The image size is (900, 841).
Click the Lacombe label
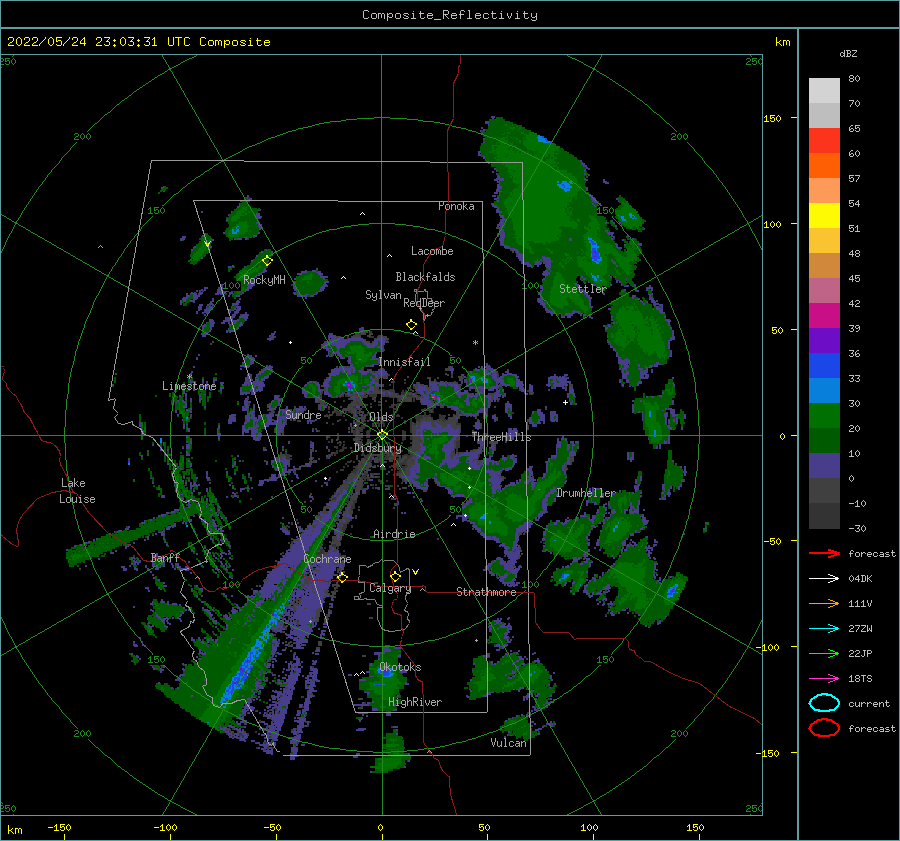point(432,251)
